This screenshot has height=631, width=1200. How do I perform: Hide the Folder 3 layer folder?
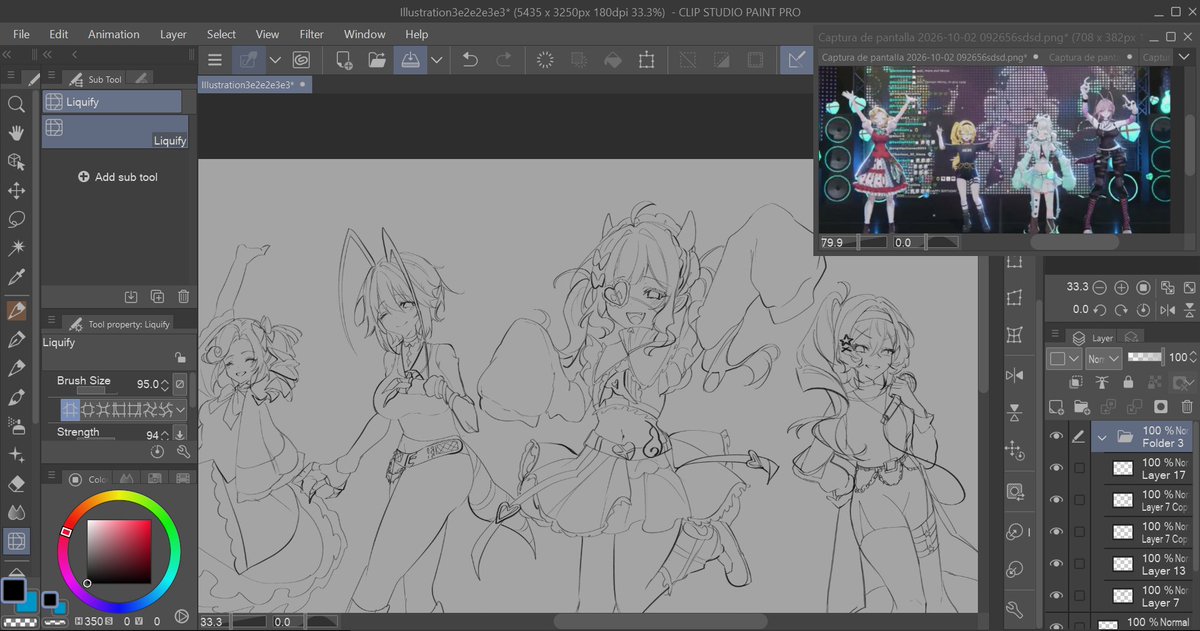(x=1056, y=437)
